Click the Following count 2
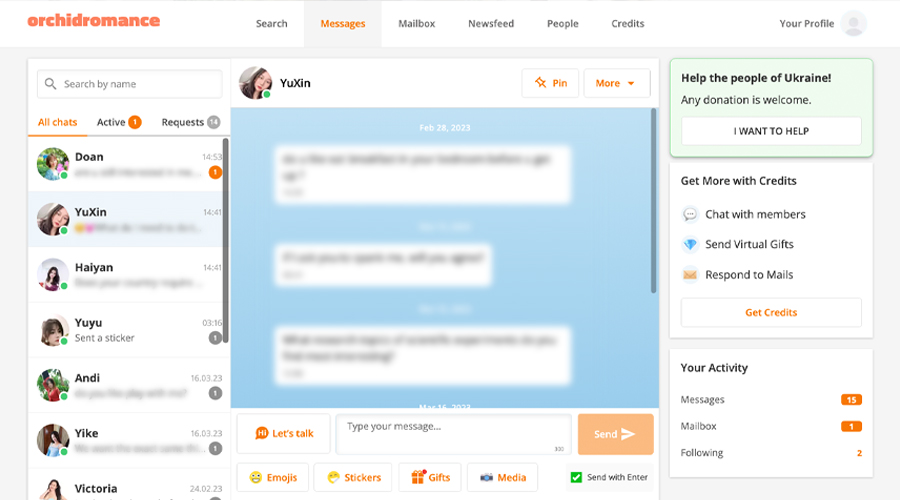Screen dimensions: 900x500 (x=859, y=453)
